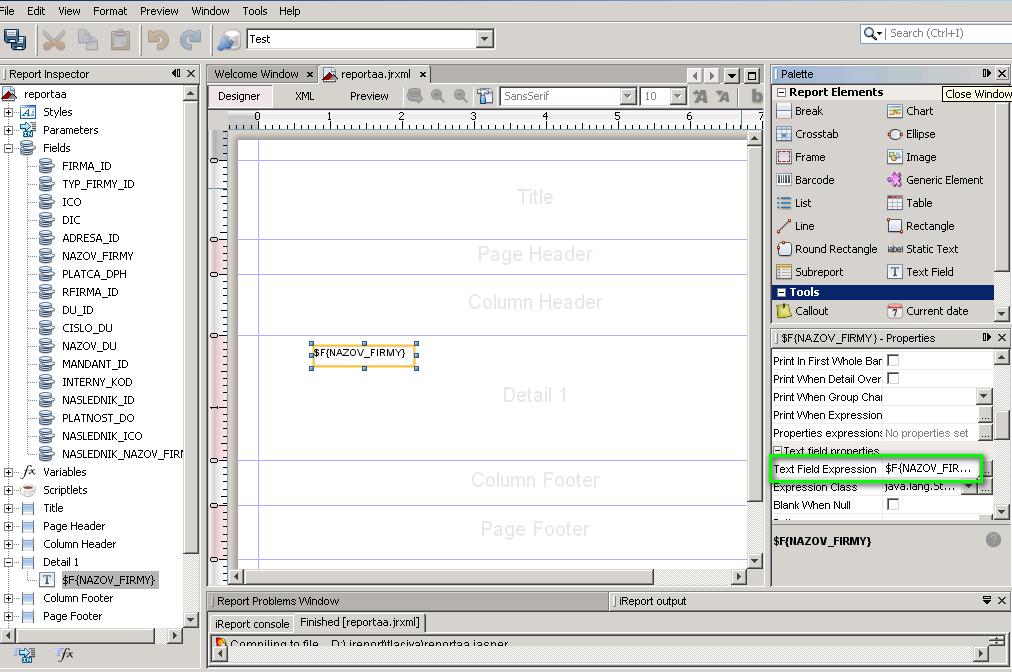Viewport: 1012px width, 672px height.
Task: Click the Text Field Expression value
Action: pyautogui.click(x=930, y=469)
